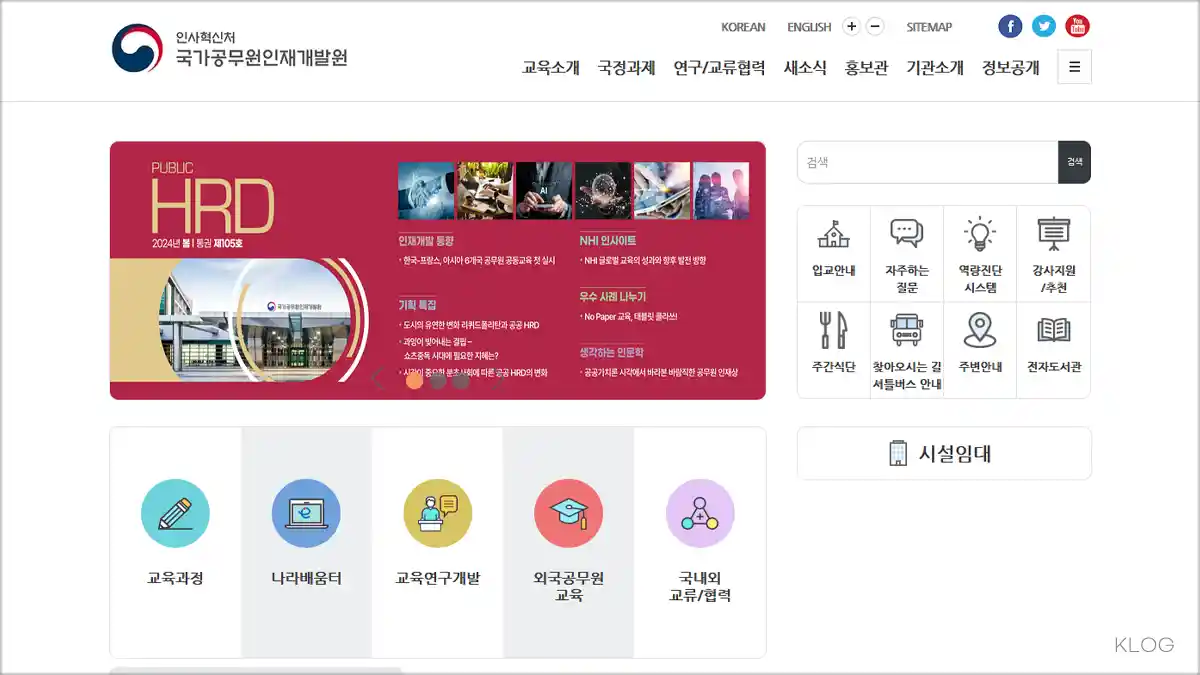Open the 시설임대 facility rental page
The width and height of the screenshot is (1200, 675).
pyautogui.click(x=943, y=452)
